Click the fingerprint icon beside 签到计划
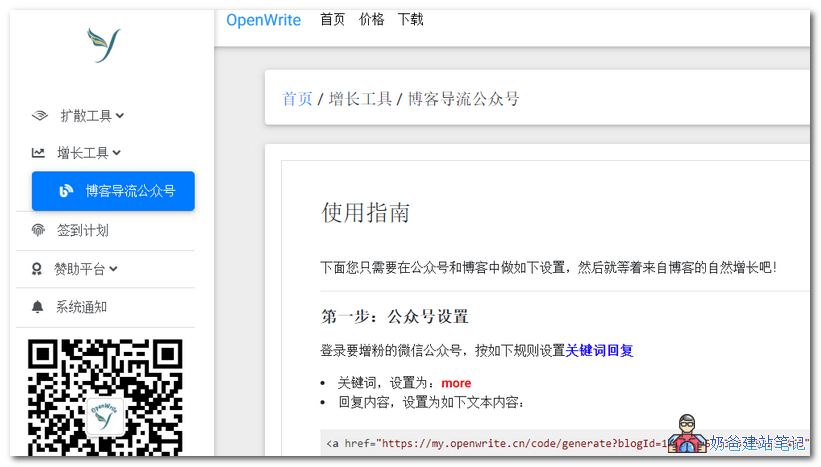 (x=38, y=230)
